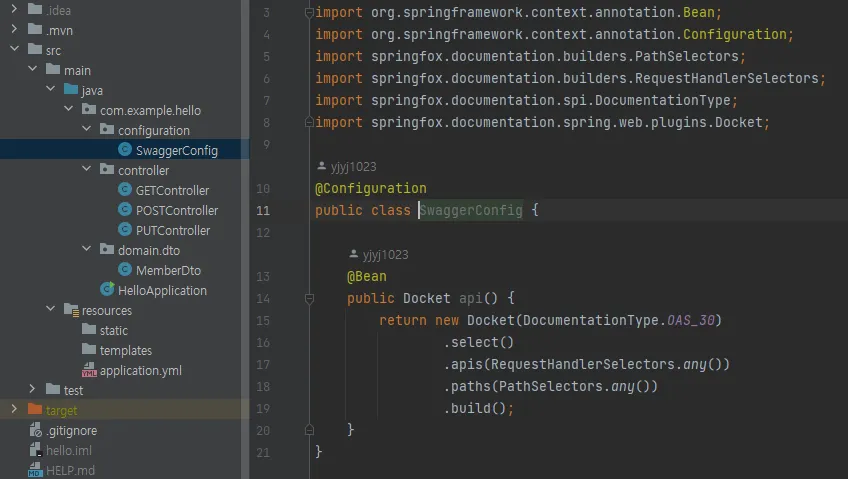Click method end fold marker at line 20

[x=309, y=430]
